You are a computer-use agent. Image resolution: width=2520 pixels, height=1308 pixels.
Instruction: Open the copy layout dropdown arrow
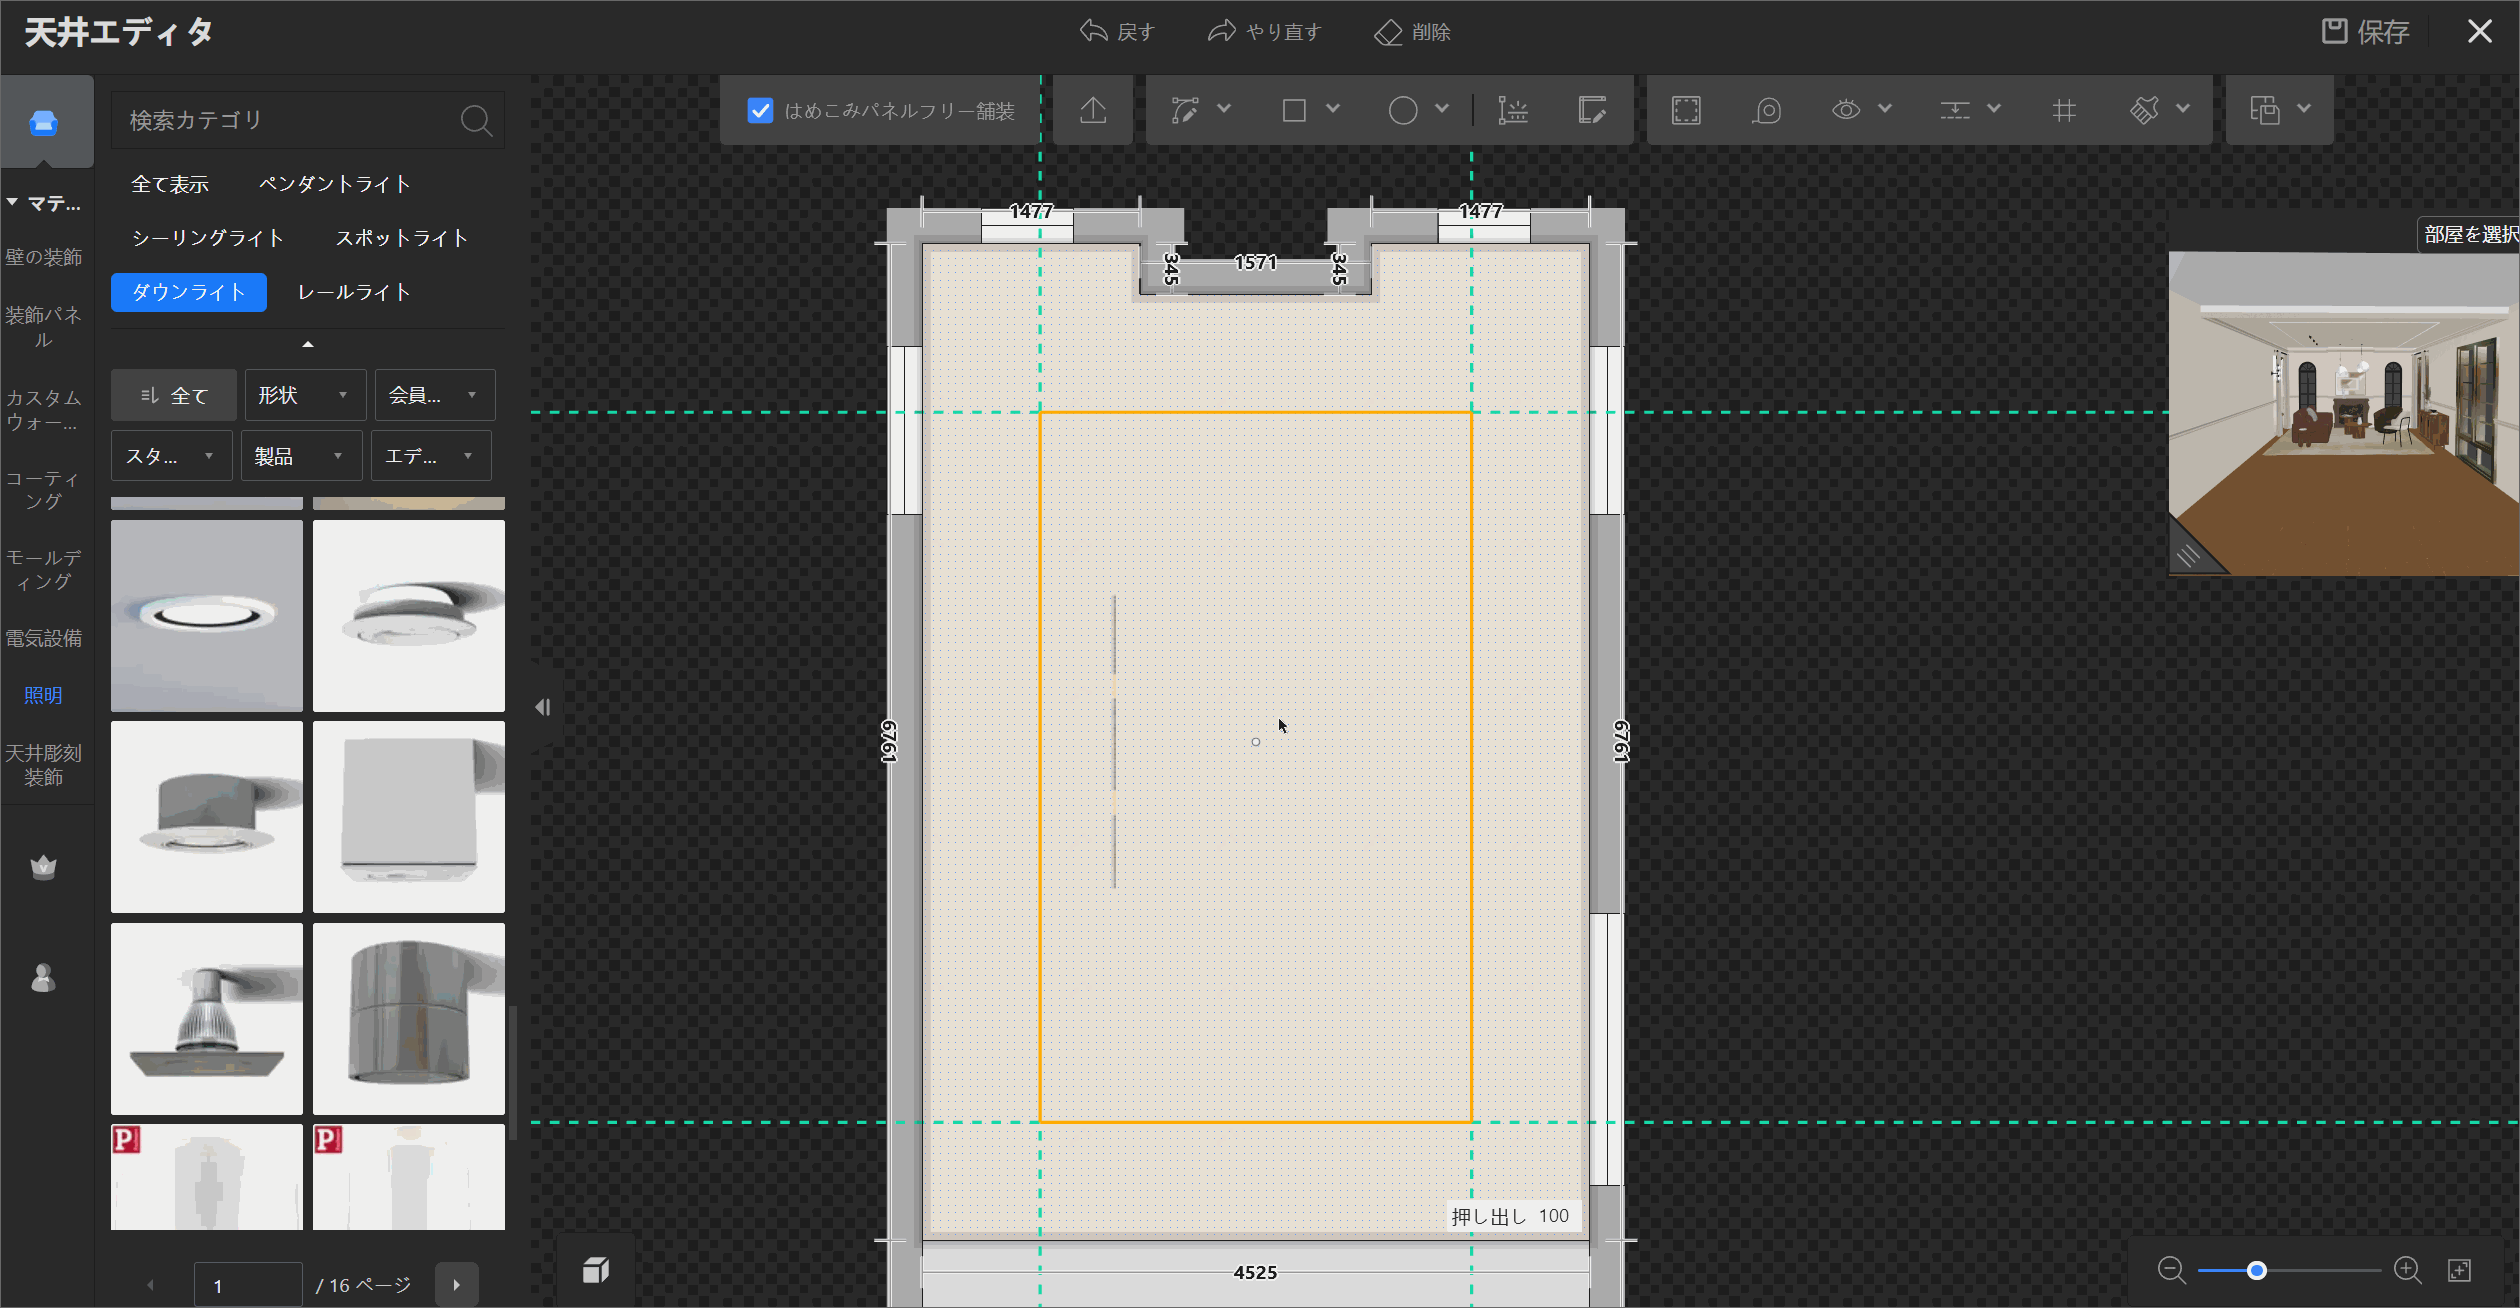tap(2304, 109)
